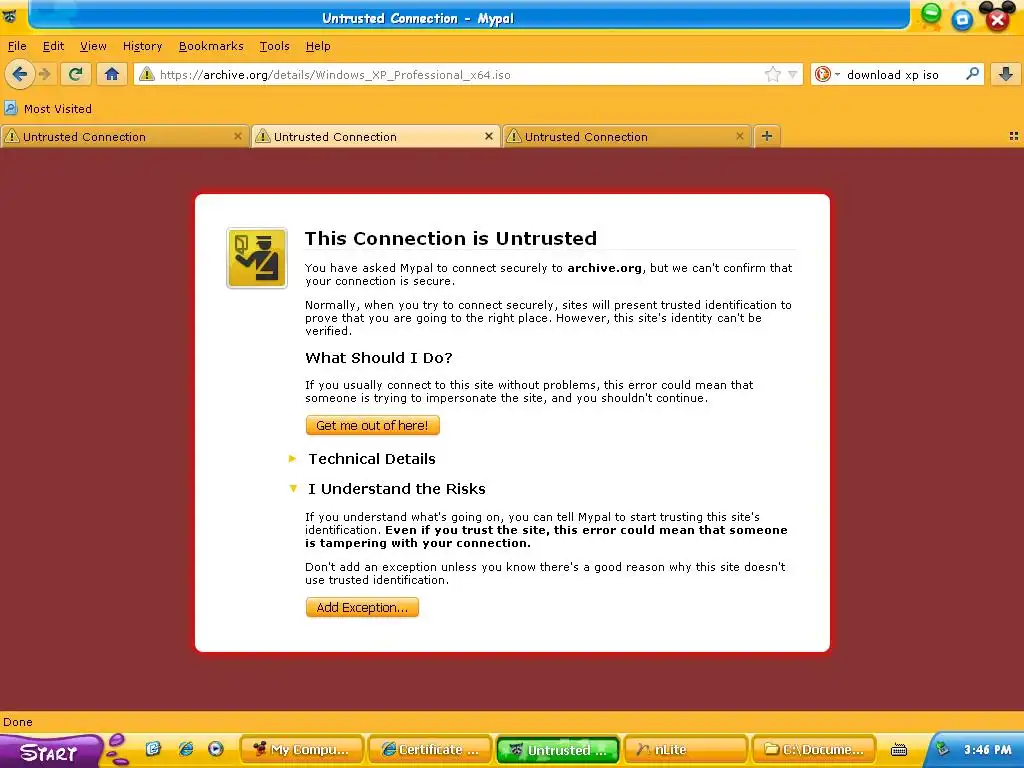Image resolution: width=1024 pixels, height=768 pixels.
Task: Launch the media player quick launch icon
Action: coord(216,749)
